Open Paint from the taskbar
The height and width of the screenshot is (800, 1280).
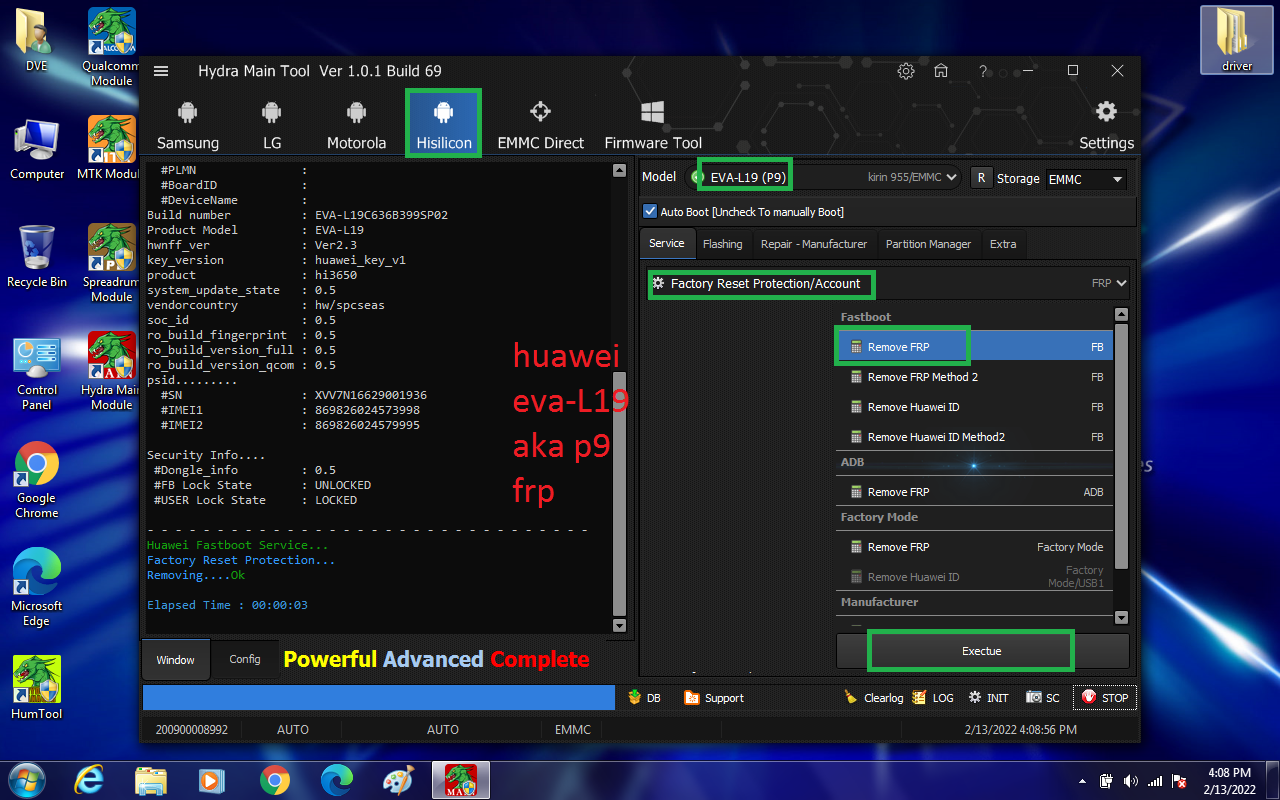pos(398,779)
